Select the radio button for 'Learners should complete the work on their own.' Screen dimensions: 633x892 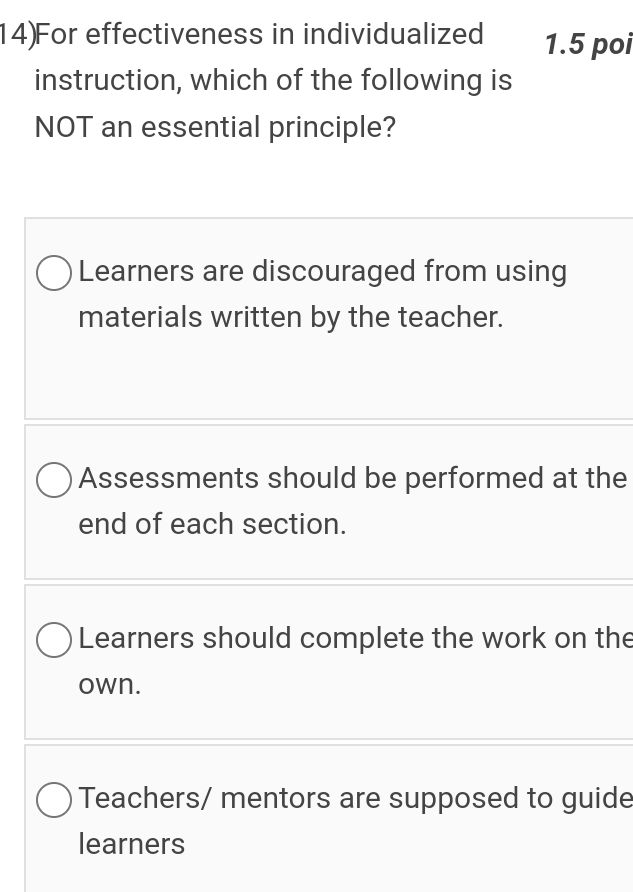tap(53, 640)
